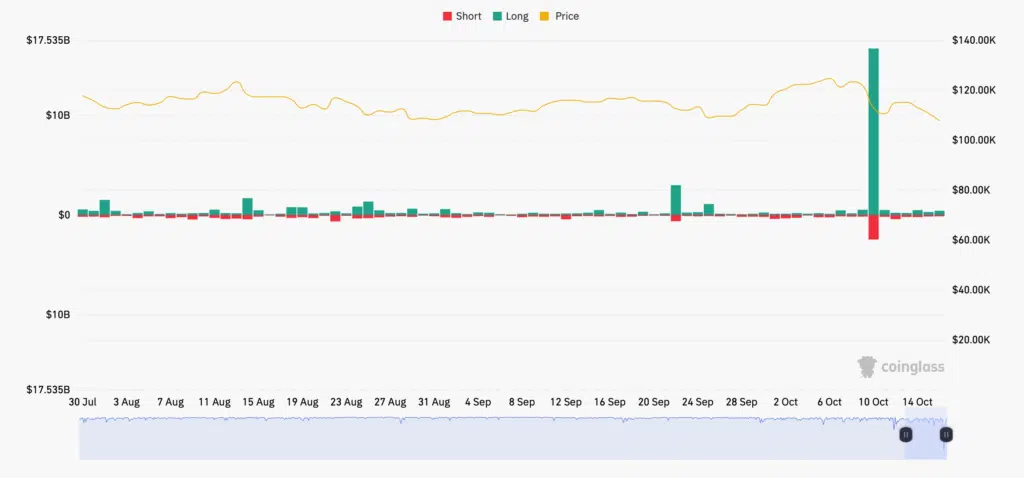
Task: Click the right handle of the range slider
Action: coord(946,434)
